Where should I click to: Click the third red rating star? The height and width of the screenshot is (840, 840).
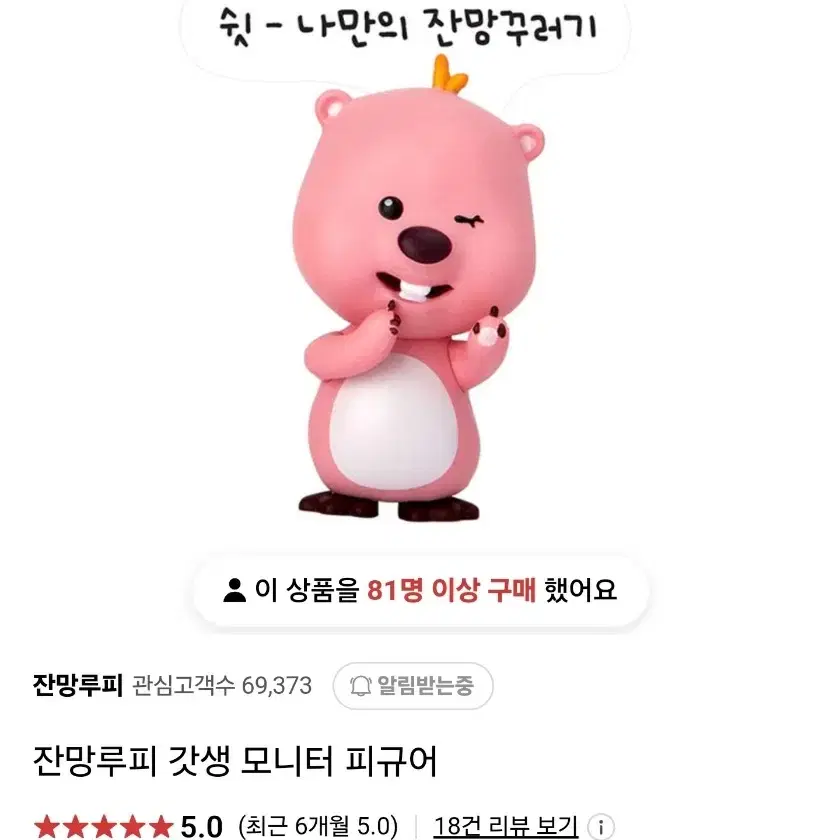coord(103,827)
